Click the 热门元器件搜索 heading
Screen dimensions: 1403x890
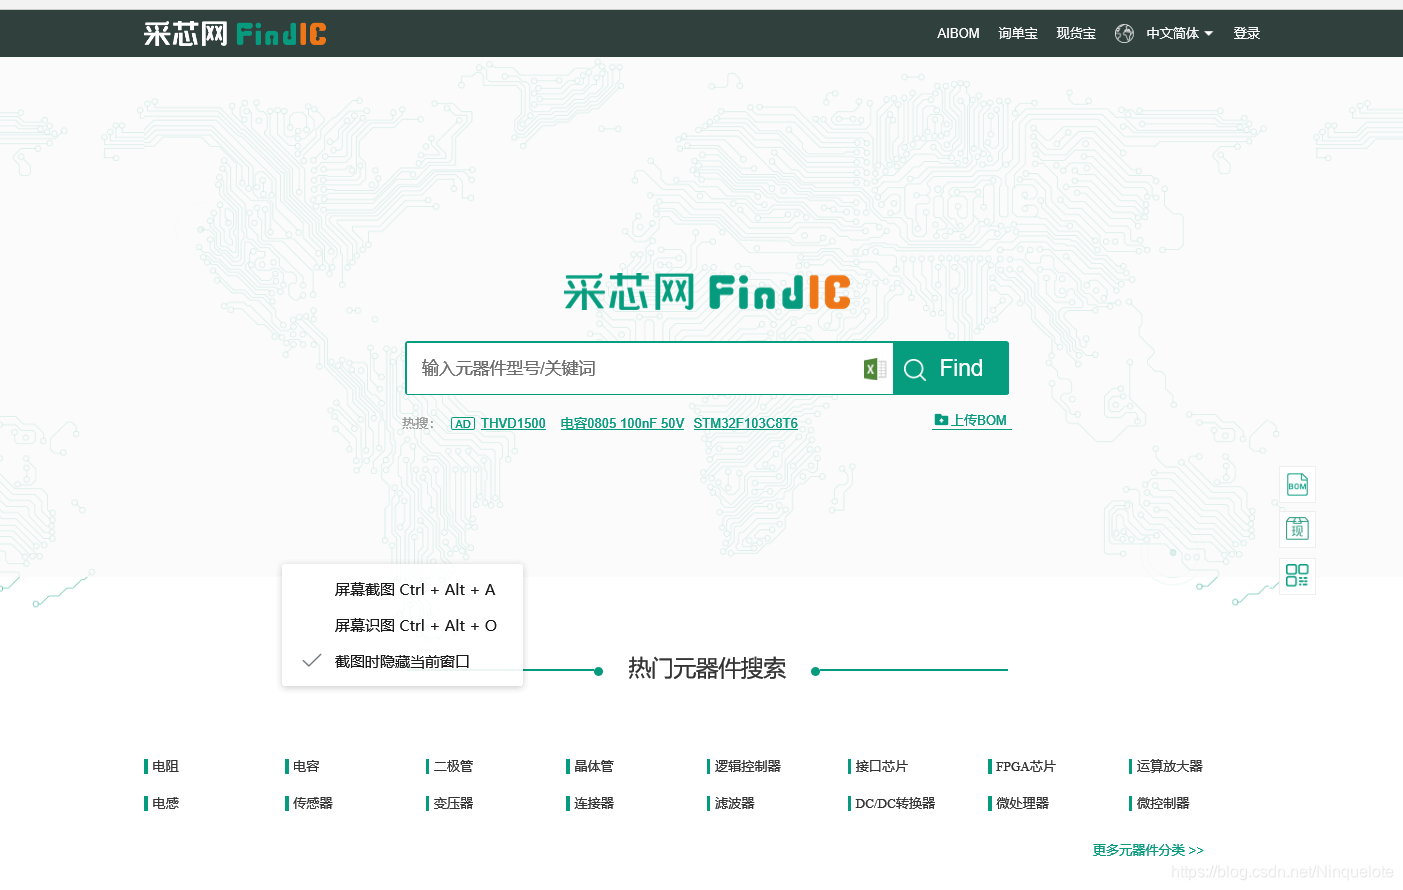point(707,668)
